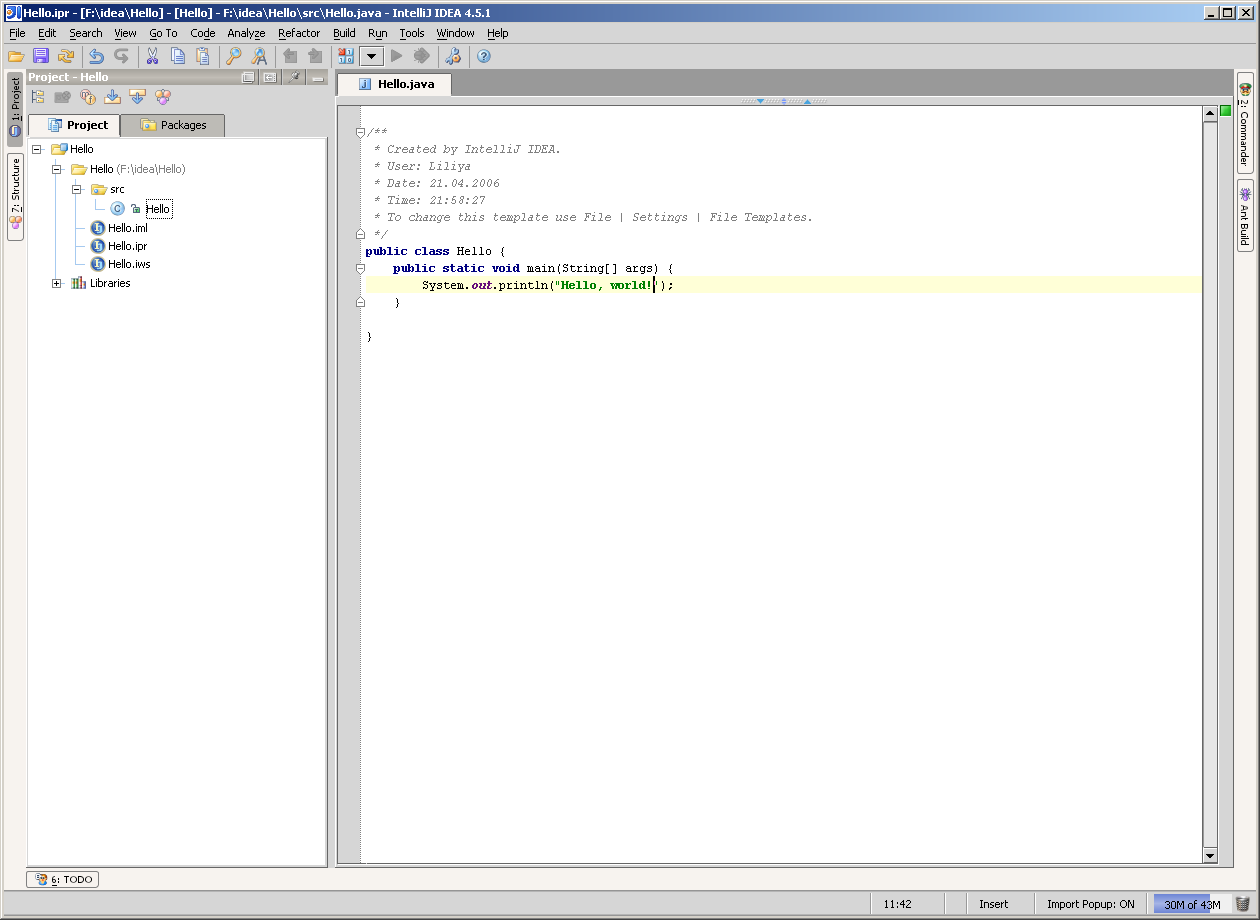Toggle Autoscroll from Source in the Project panel
Screen dimensions: 1260x920
pyautogui.click(x=138, y=97)
